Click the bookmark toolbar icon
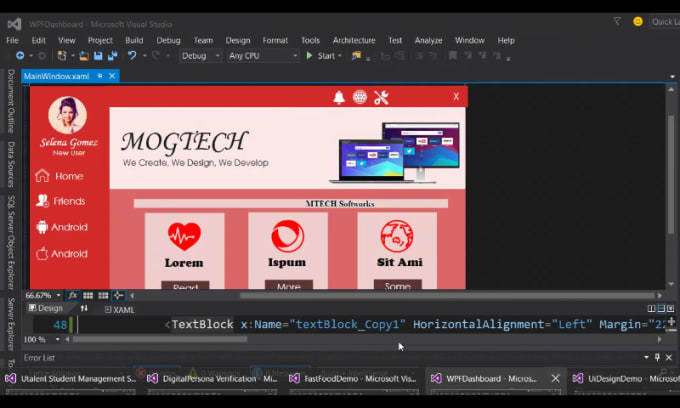The width and height of the screenshot is (680, 408). 452,55
